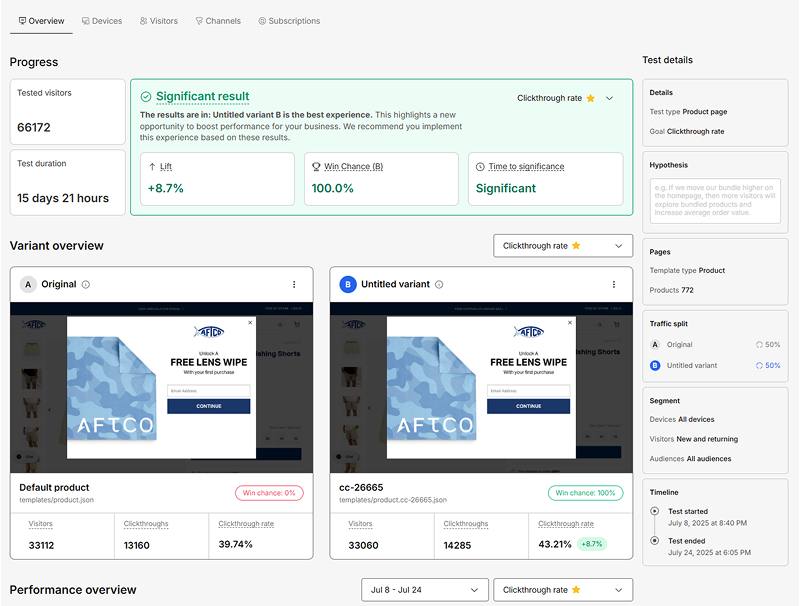Click the green checkmark Significant result icon
Viewport: 800px width, 606px height.
tap(146, 97)
